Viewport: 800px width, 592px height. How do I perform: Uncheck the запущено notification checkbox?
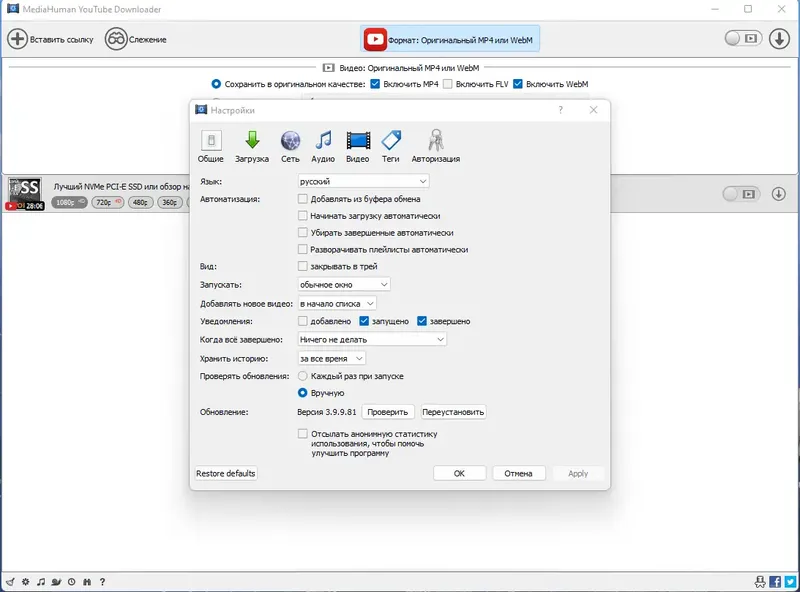(x=364, y=321)
